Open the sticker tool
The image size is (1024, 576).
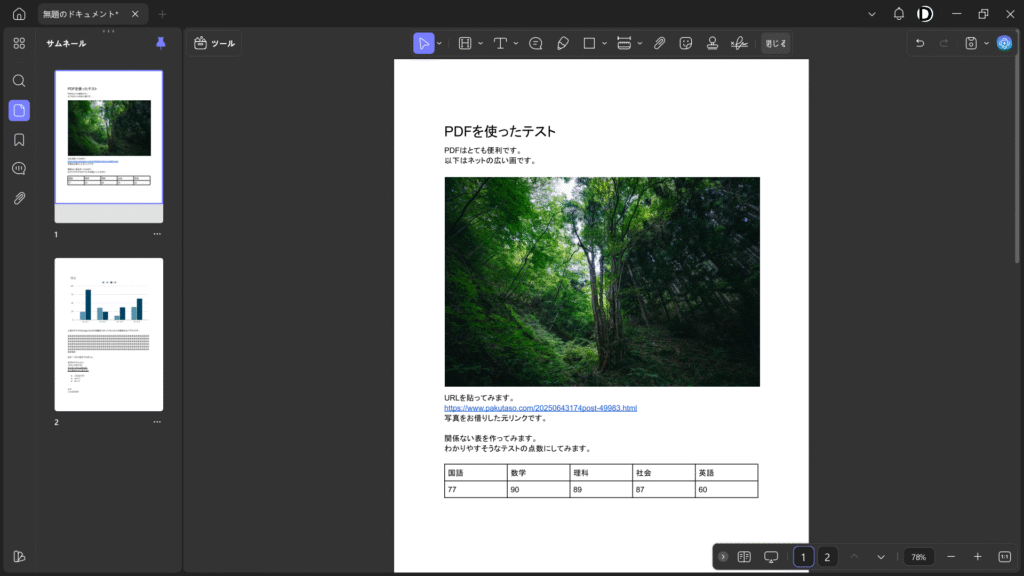pyautogui.click(x=686, y=43)
